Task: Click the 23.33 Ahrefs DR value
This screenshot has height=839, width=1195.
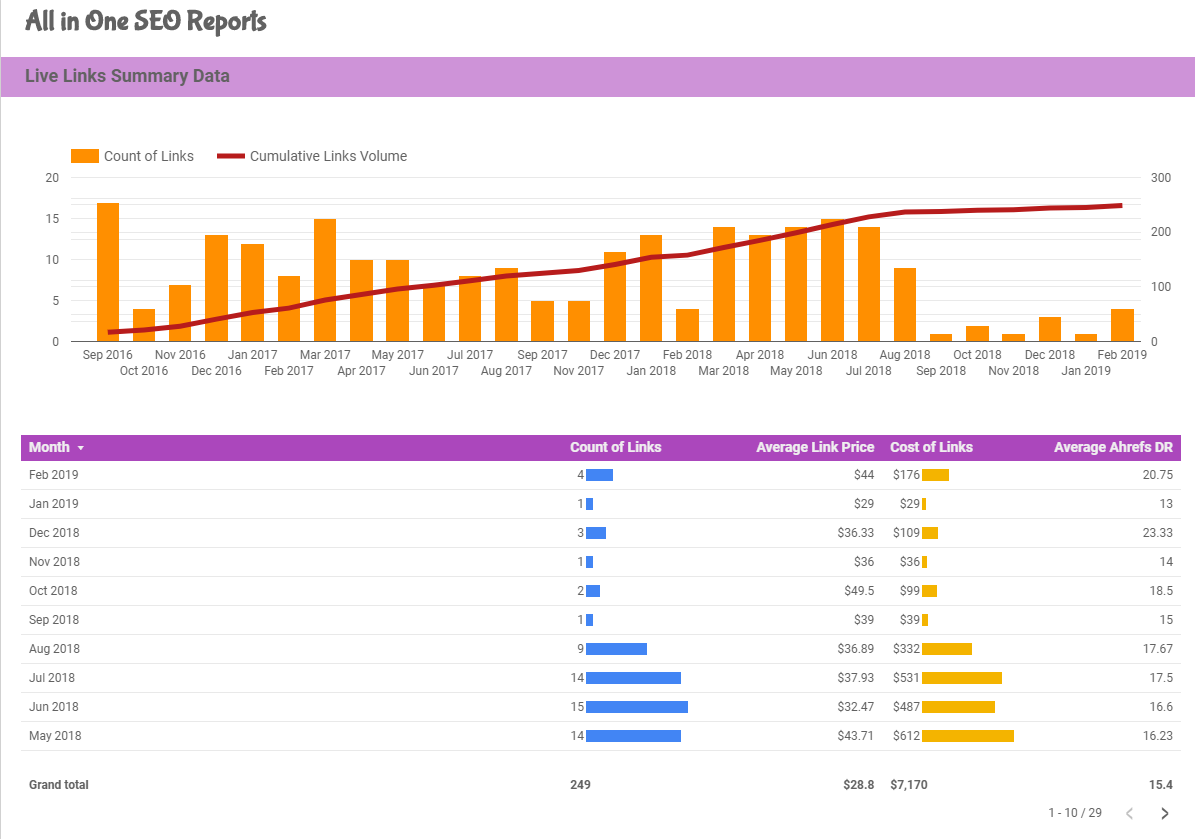Action: tap(1158, 533)
